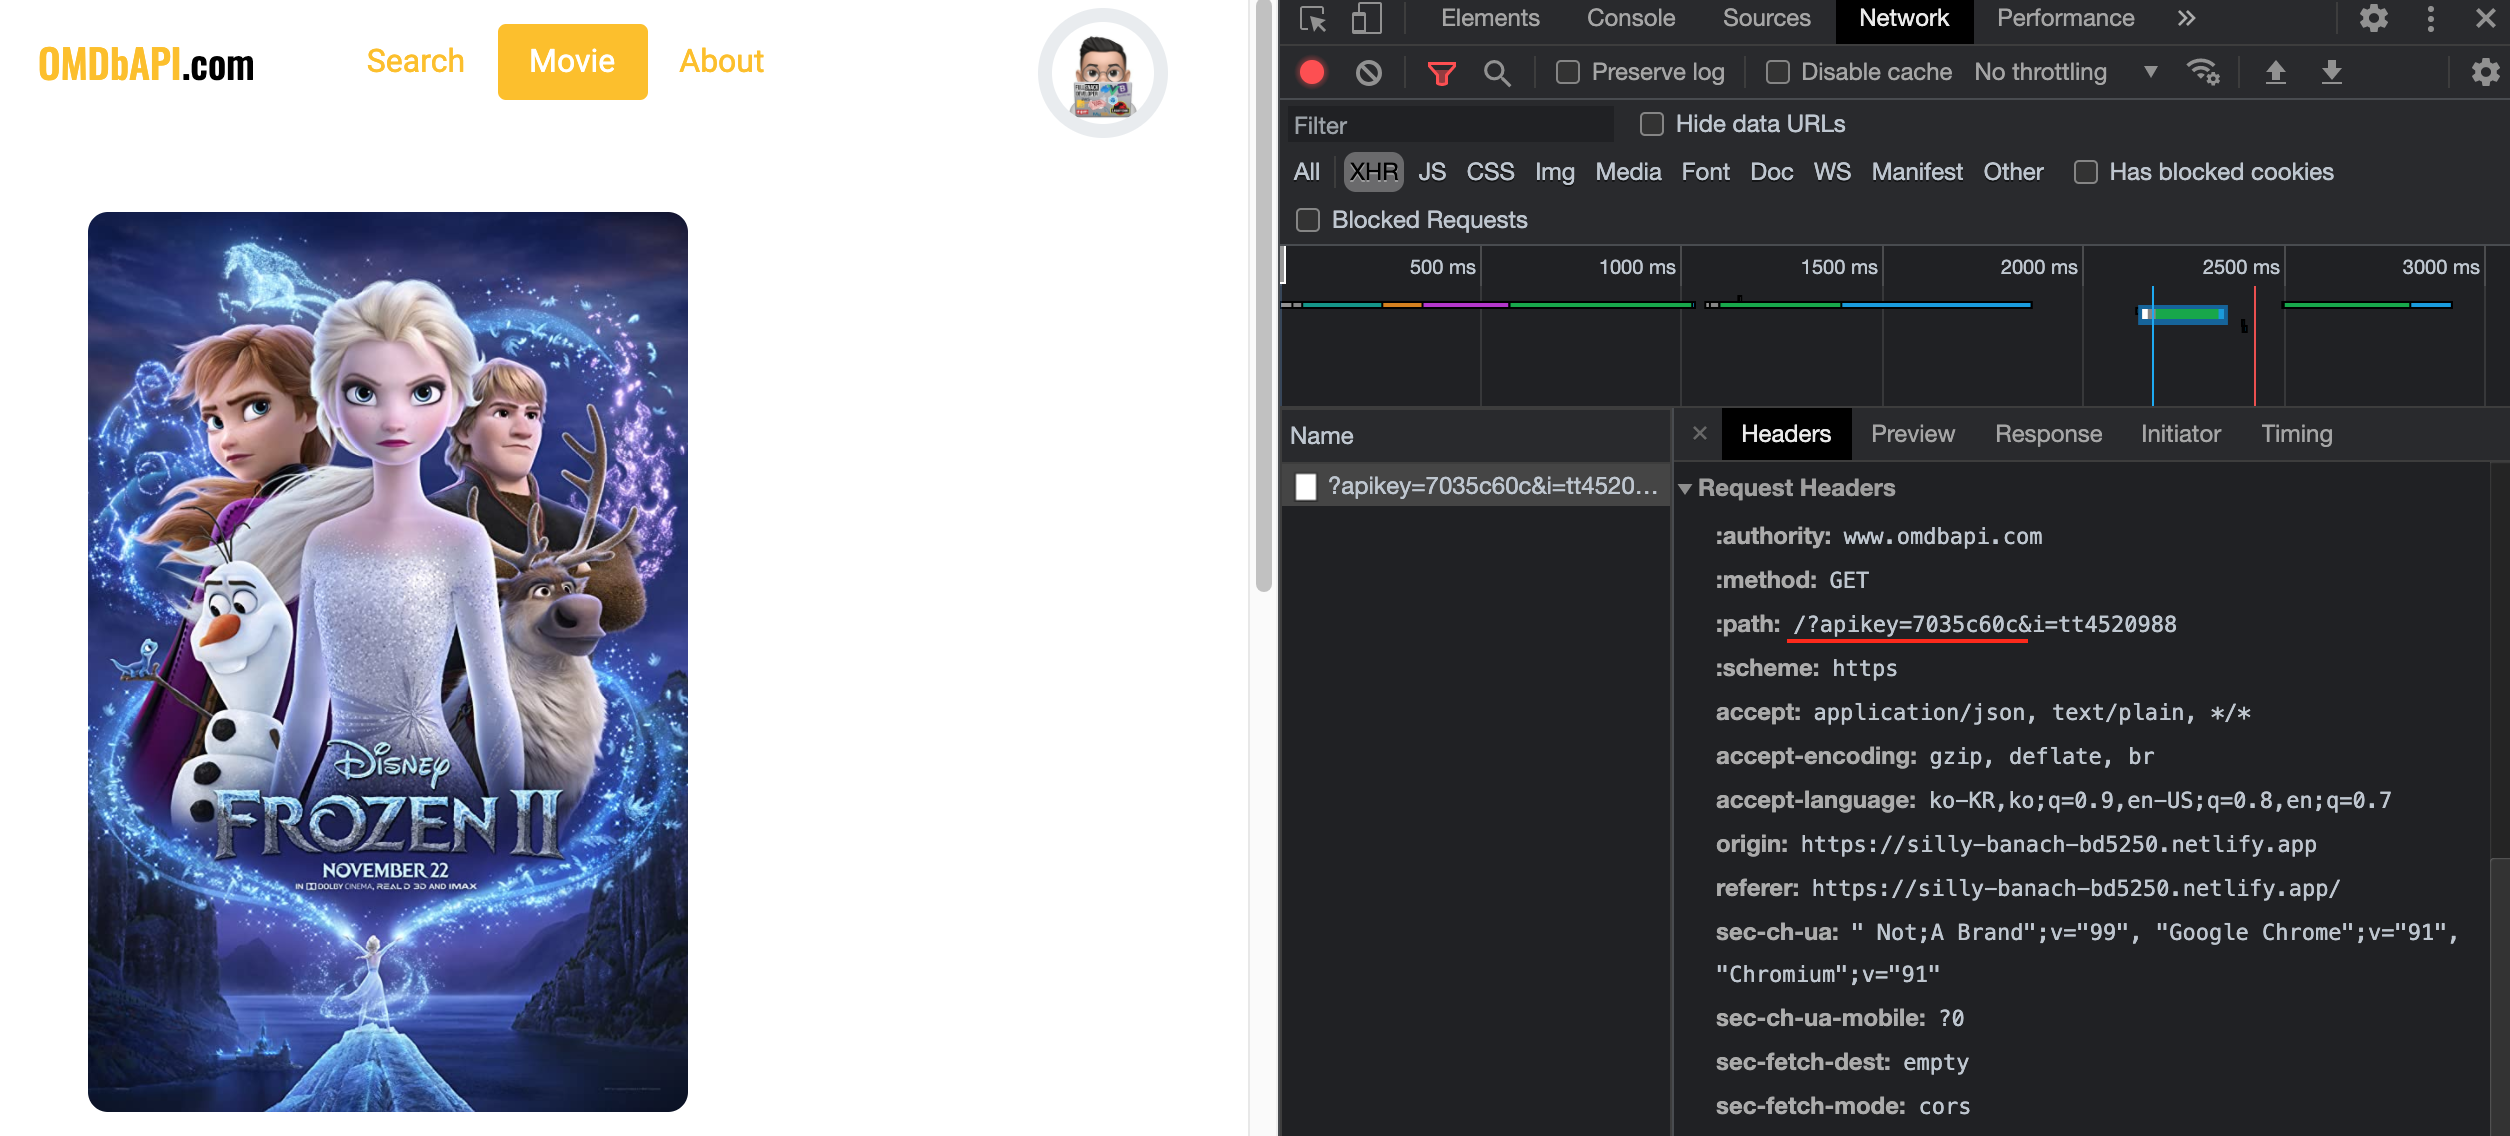Enable Disable cache checkbox
The image size is (2510, 1136).
pos(1777,72)
